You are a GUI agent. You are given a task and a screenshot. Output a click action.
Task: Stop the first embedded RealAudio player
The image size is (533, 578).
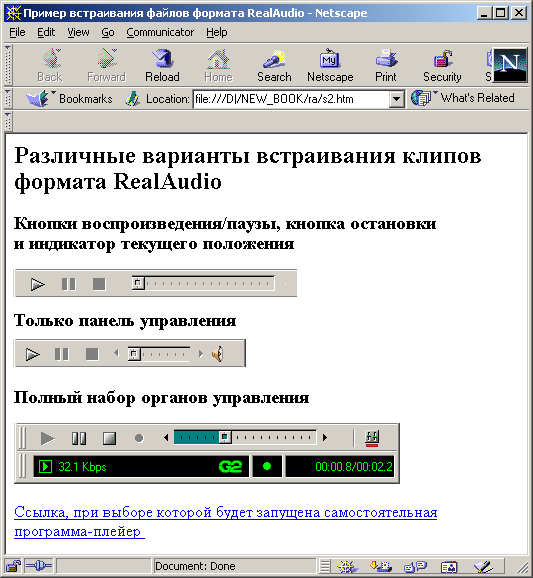point(99,284)
